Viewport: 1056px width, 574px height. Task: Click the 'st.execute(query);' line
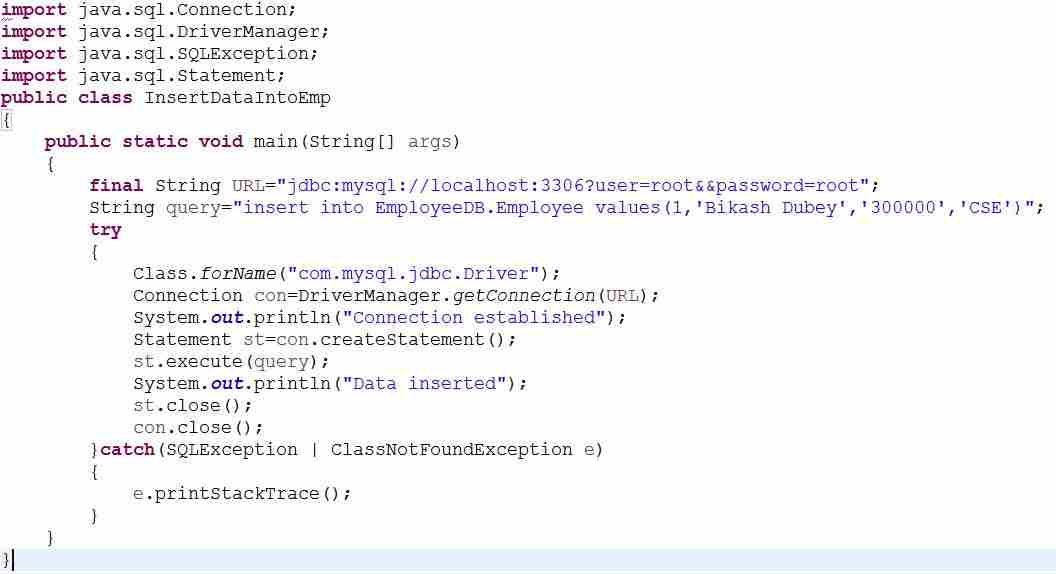(231, 362)
